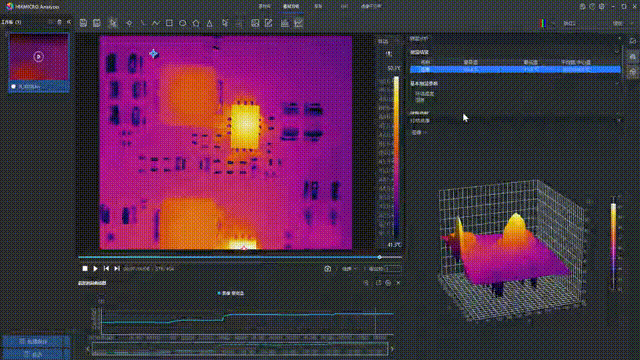The width and height of the screenshot is (640, 360).
Task: Click the rainbow palette color icon
Action: (543, 23)
